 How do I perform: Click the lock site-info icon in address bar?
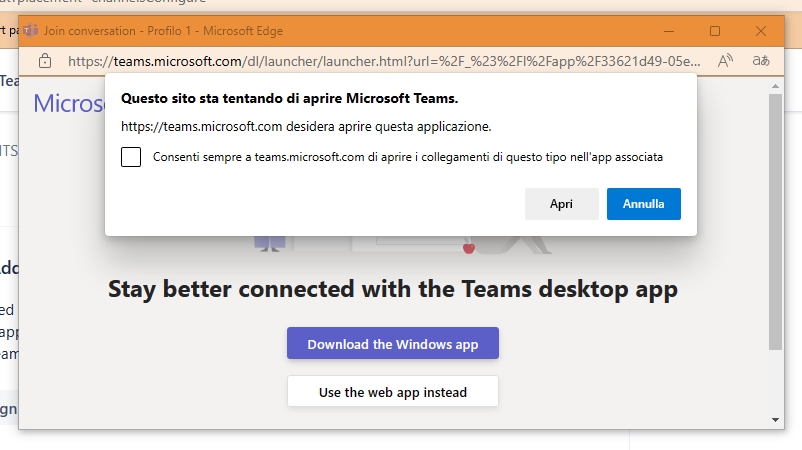45,61
